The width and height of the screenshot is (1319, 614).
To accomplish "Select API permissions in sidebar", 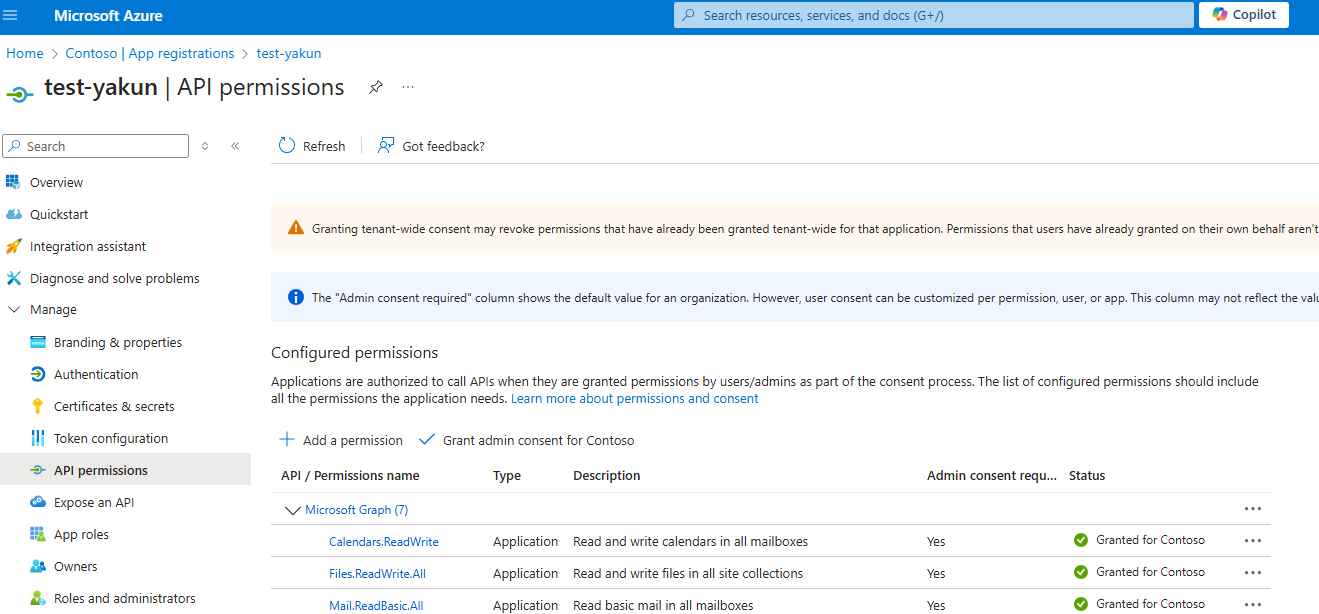I will pos(125,470).
